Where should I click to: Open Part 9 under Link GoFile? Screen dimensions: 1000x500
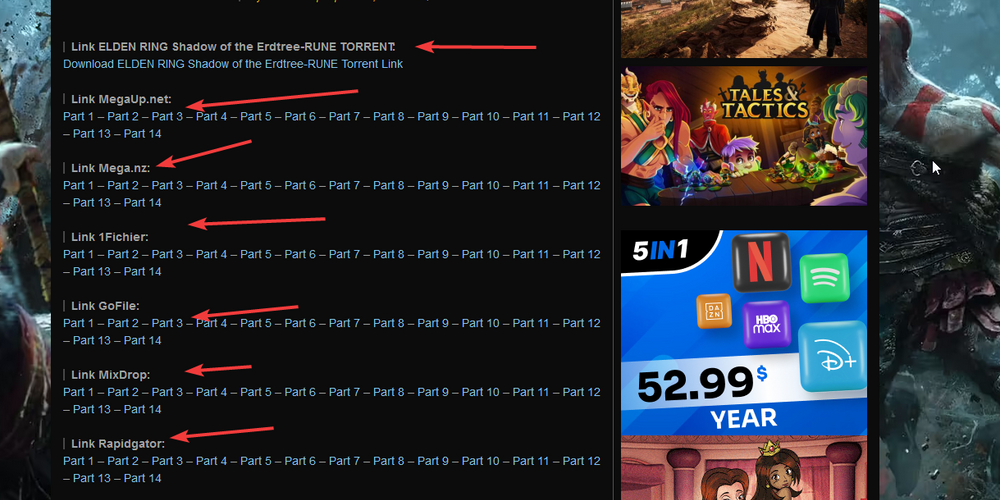click(x=433, y=323)
